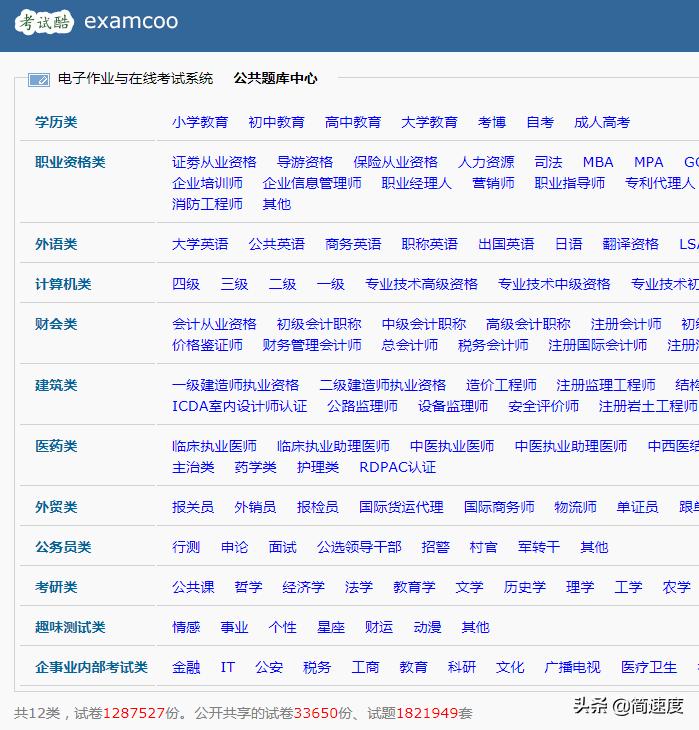Go to 自考 exams

click(x=540, y=122)
